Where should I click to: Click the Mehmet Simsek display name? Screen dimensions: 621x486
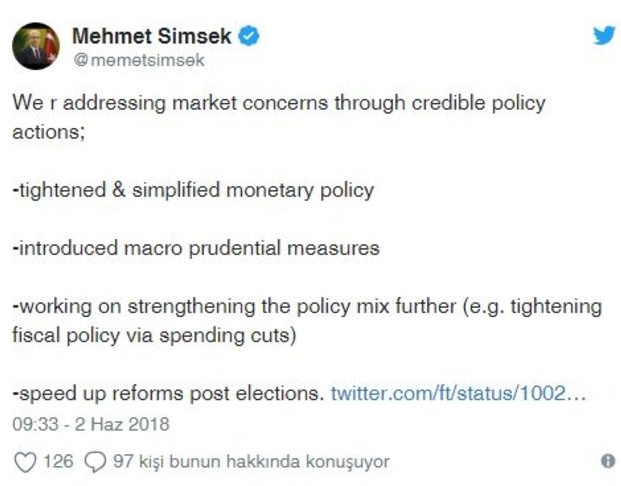click(x=152, y=36)
